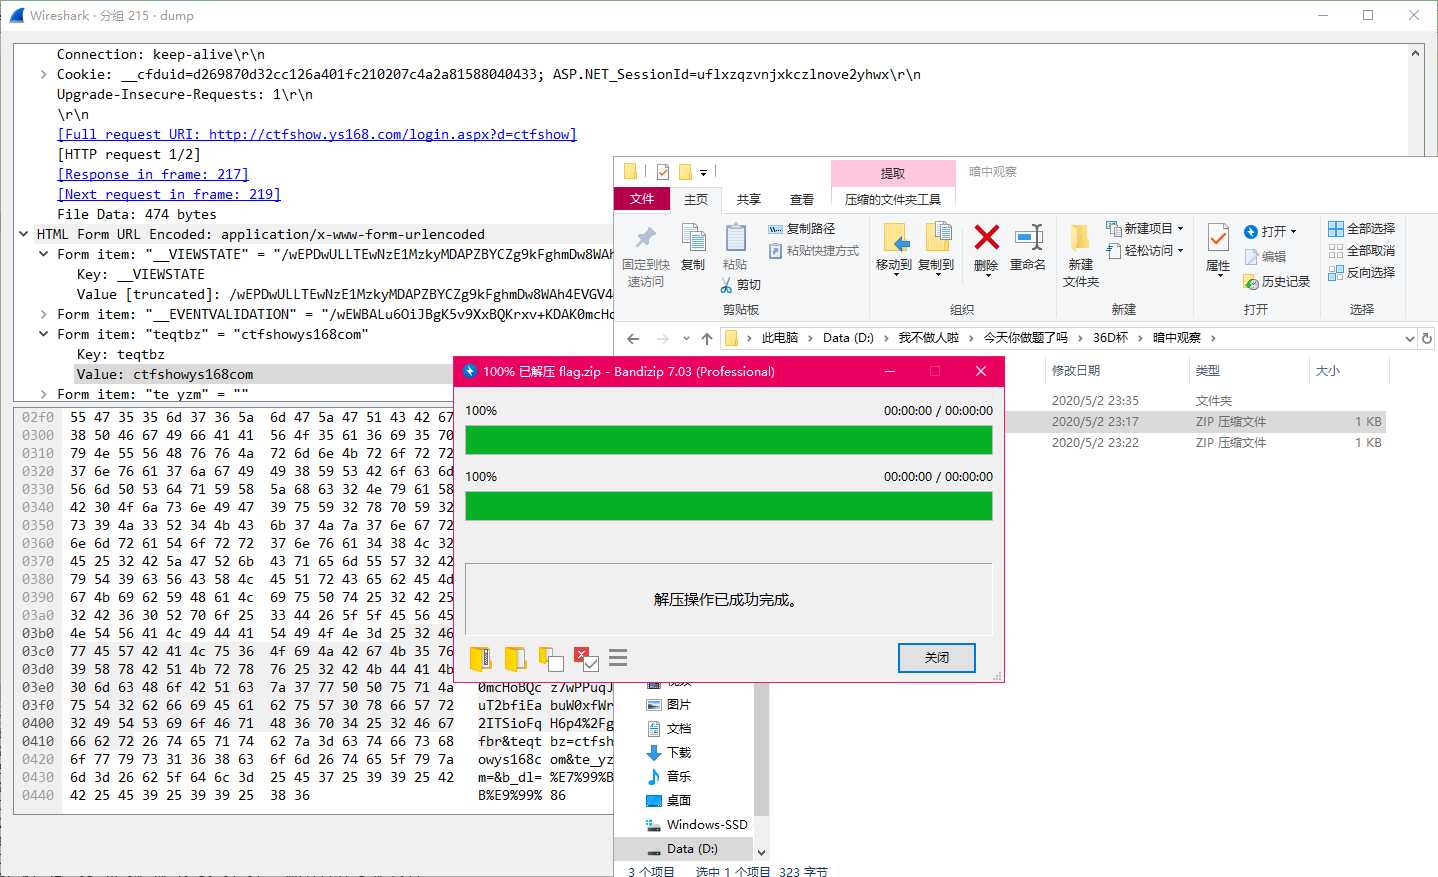
Task: Open the Response in frame 217 link
Action: pos(153,174)
